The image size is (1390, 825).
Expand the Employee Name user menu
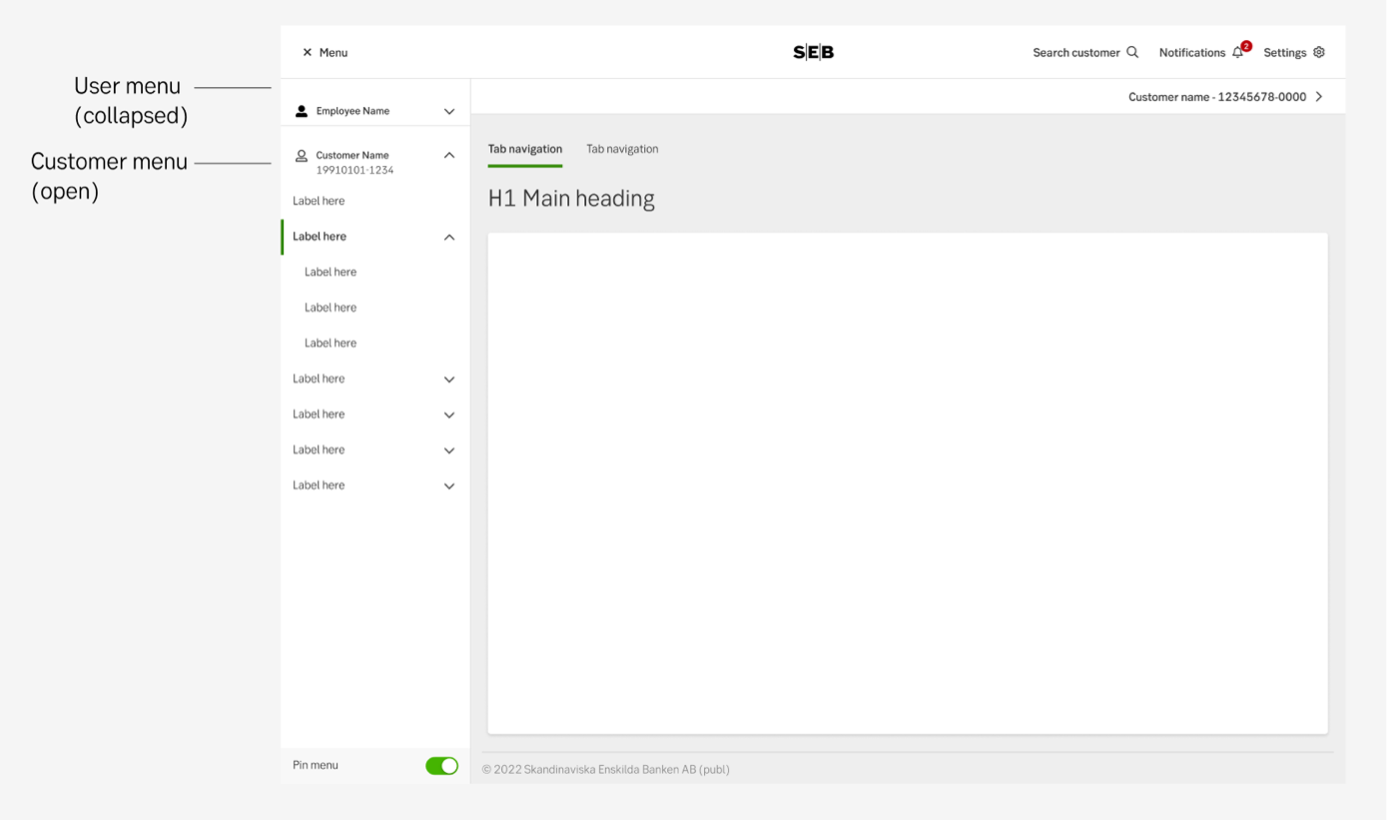[448, 110]
